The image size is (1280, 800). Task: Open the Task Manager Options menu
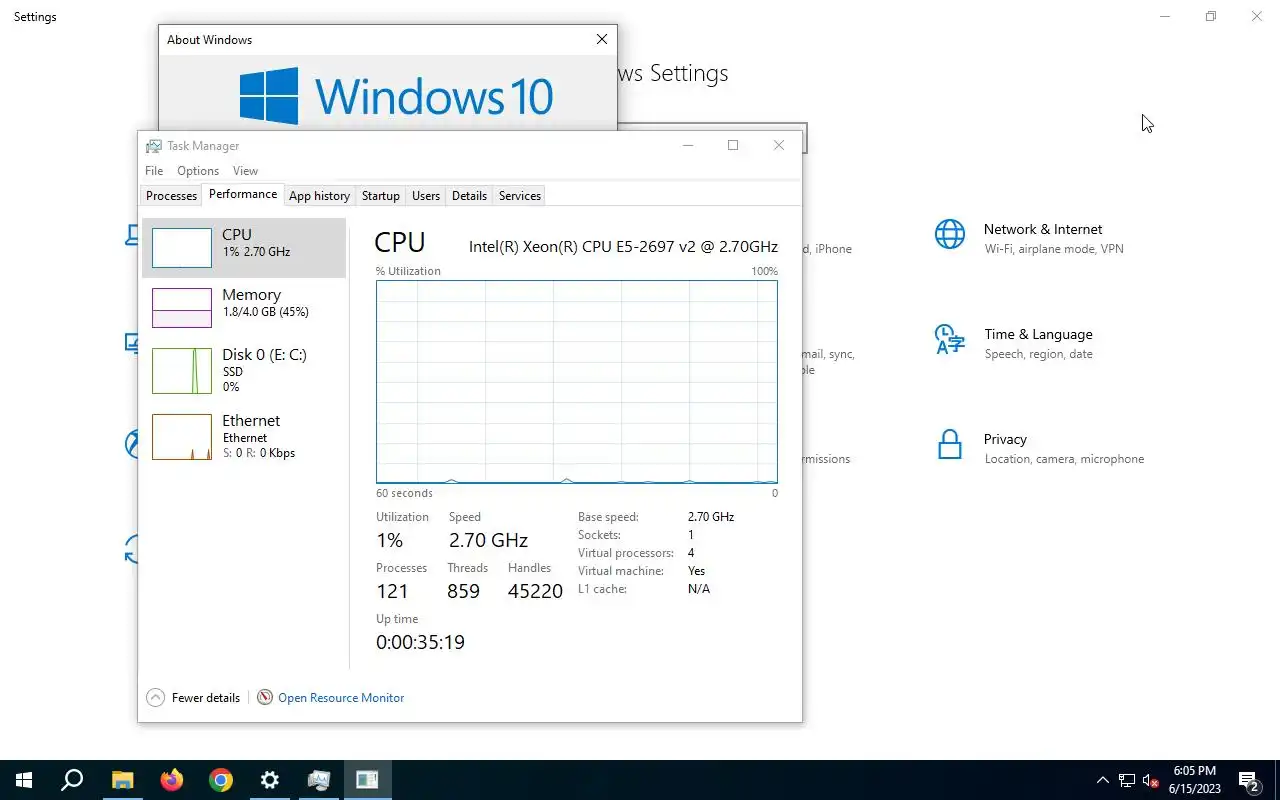pos(198,171)
